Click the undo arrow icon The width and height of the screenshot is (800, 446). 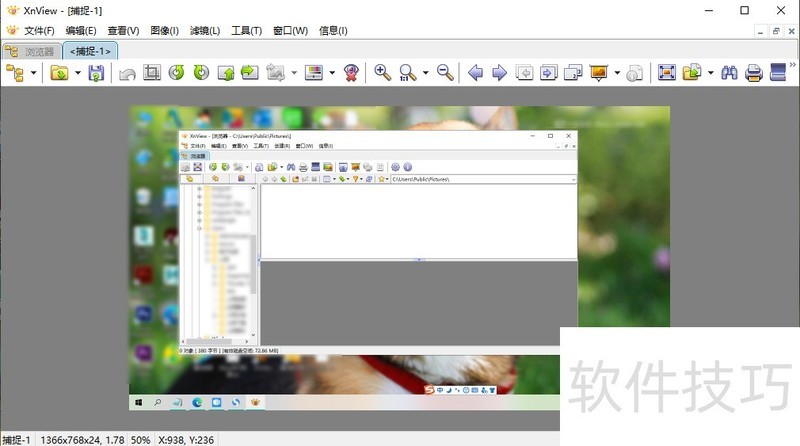coord(127,73)
